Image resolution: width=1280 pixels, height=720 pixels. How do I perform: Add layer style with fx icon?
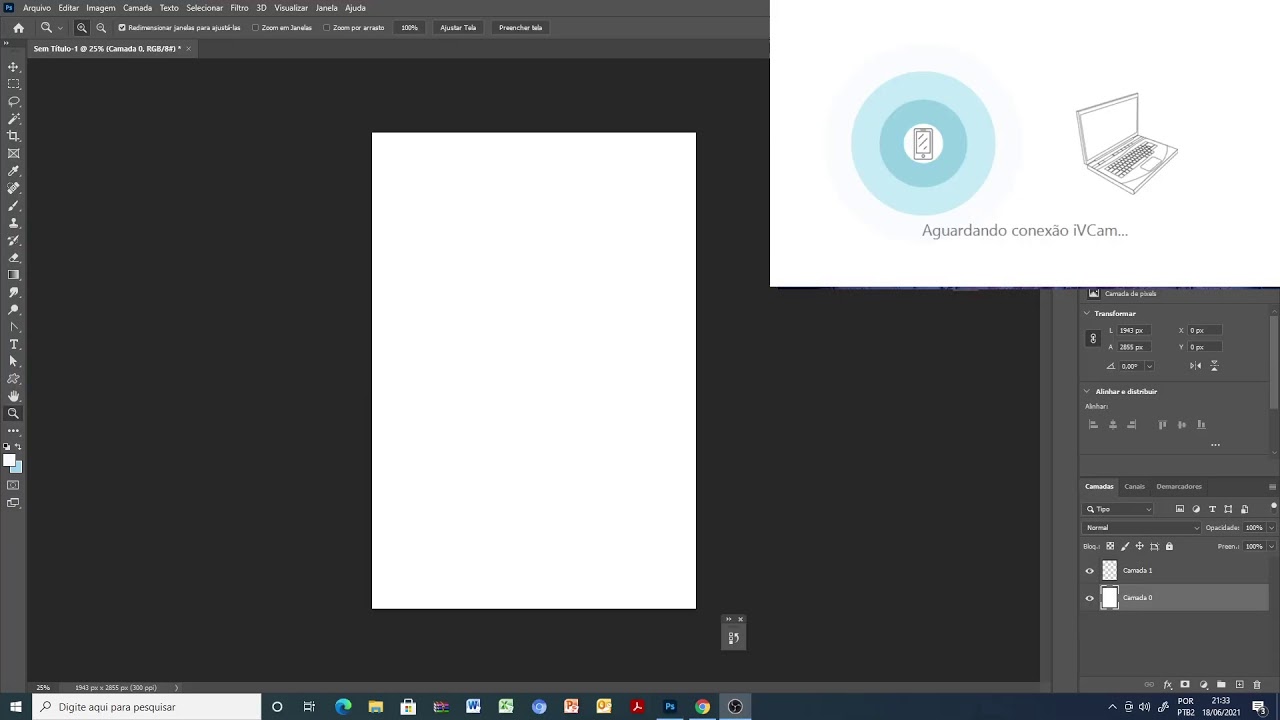point(1167,685)
